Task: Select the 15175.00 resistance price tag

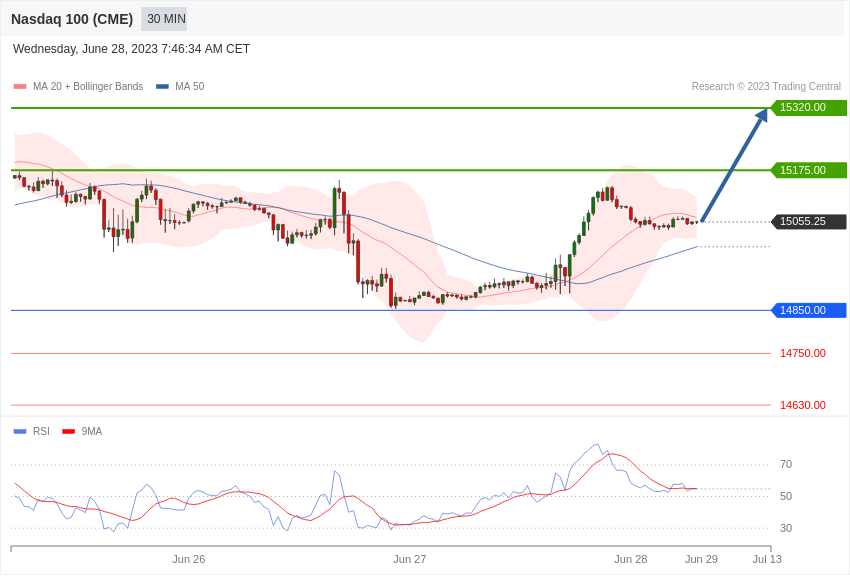Action: coord(808,170)
